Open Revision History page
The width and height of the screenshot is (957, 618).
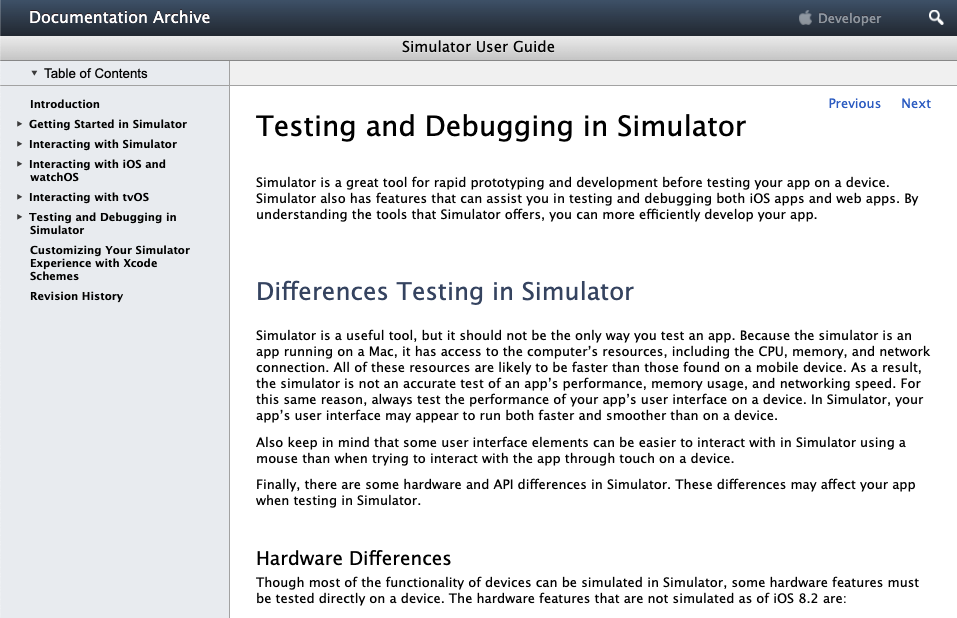pos(76,296)
